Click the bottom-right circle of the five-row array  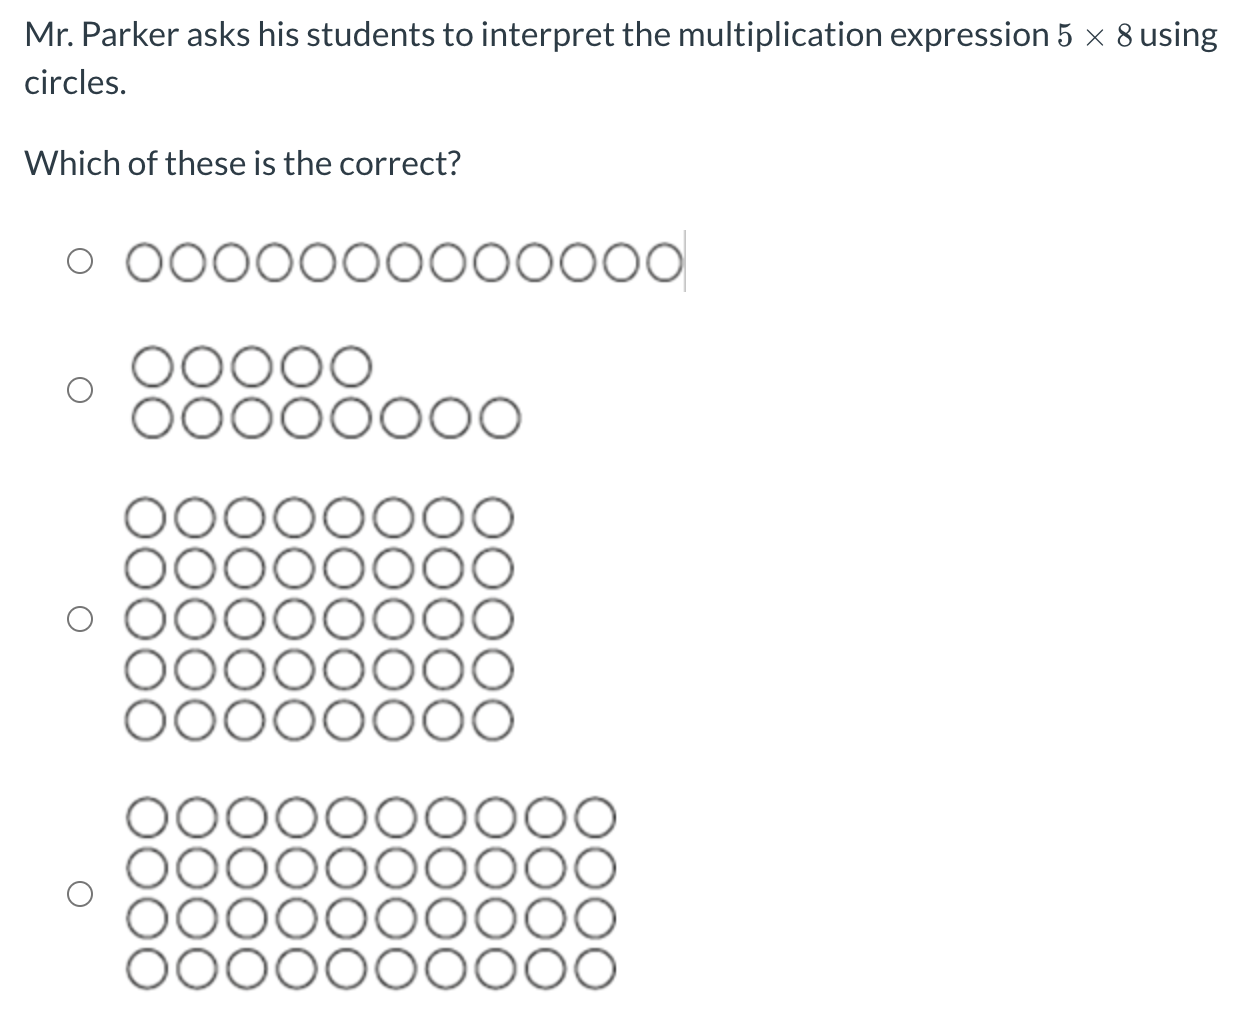(494, 719)
